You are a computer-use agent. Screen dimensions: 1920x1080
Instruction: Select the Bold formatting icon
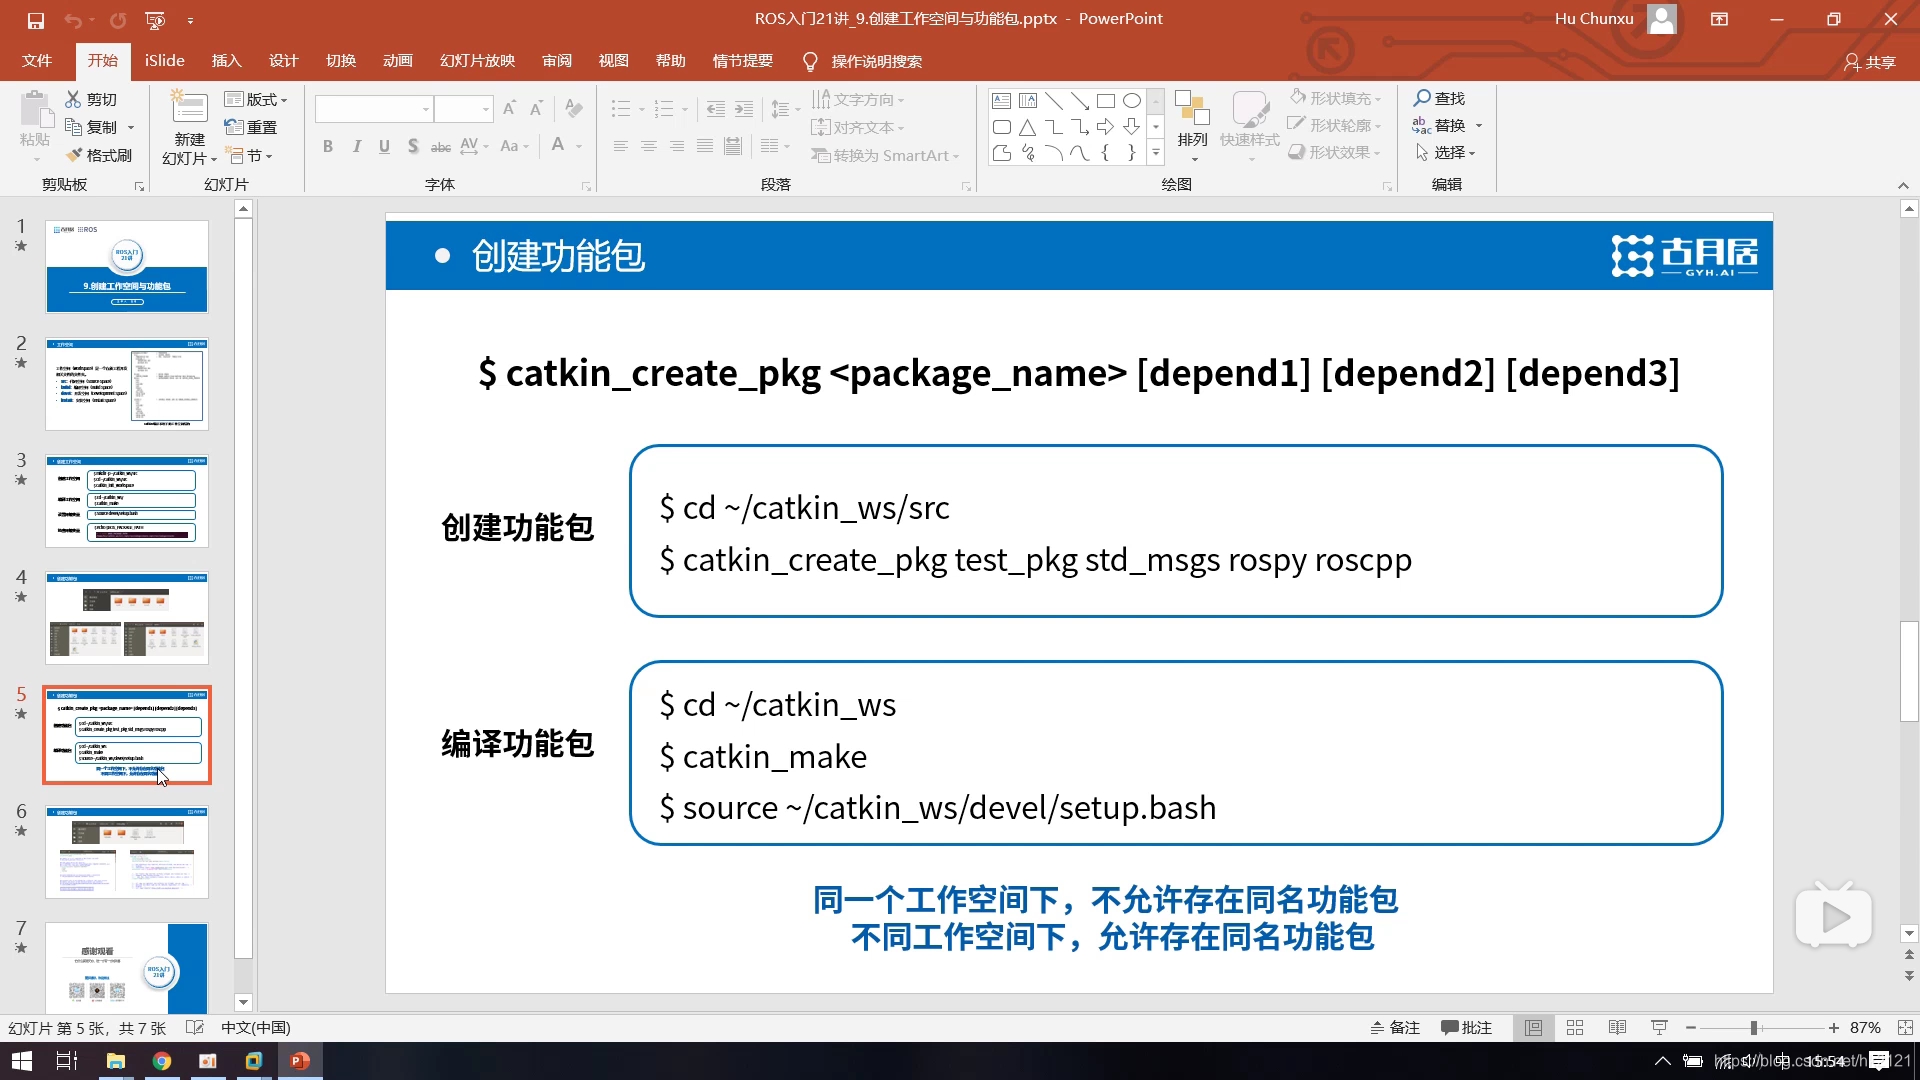[327, 145]
